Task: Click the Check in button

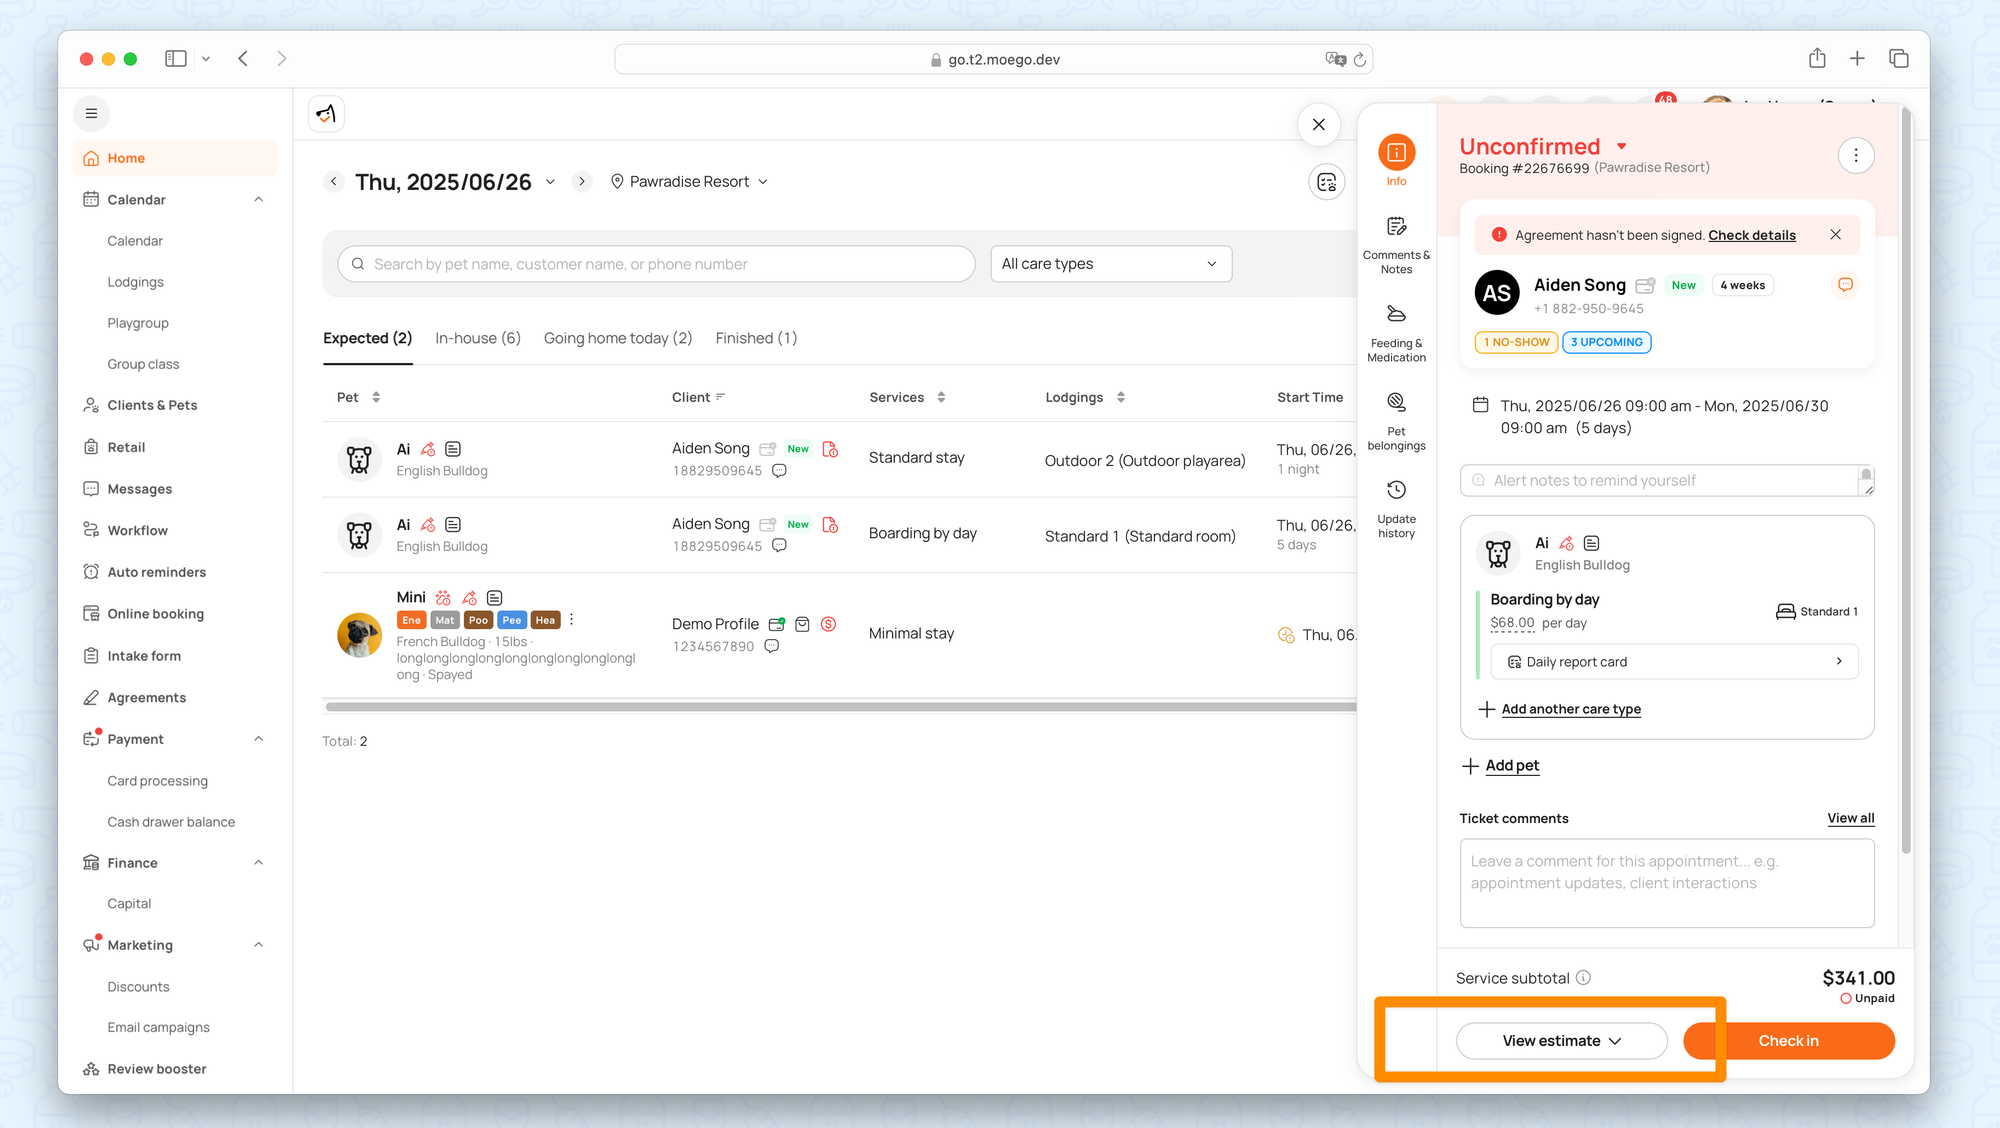Action: [1788, 1041]
